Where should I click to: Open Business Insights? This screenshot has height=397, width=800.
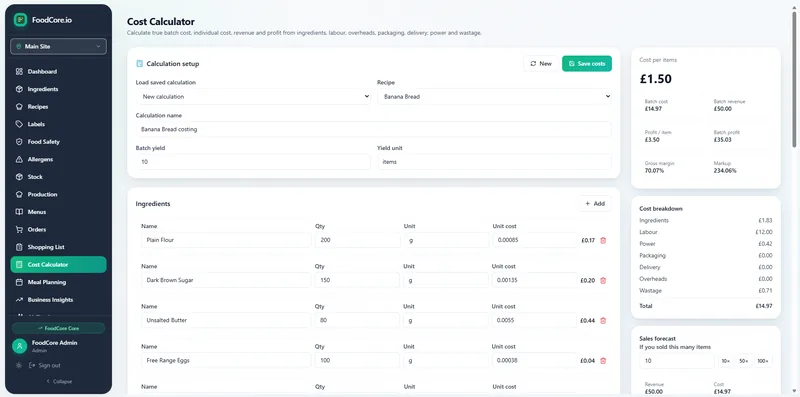(x=58, y=300)
